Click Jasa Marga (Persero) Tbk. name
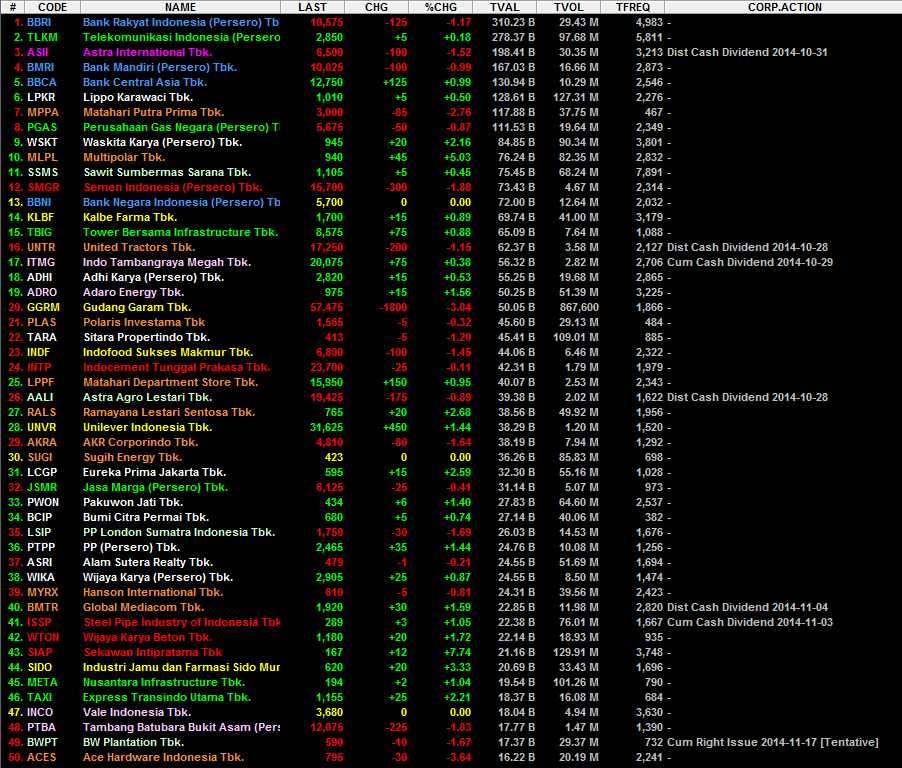Screen dimensions: 902x768 coord(155,487)
